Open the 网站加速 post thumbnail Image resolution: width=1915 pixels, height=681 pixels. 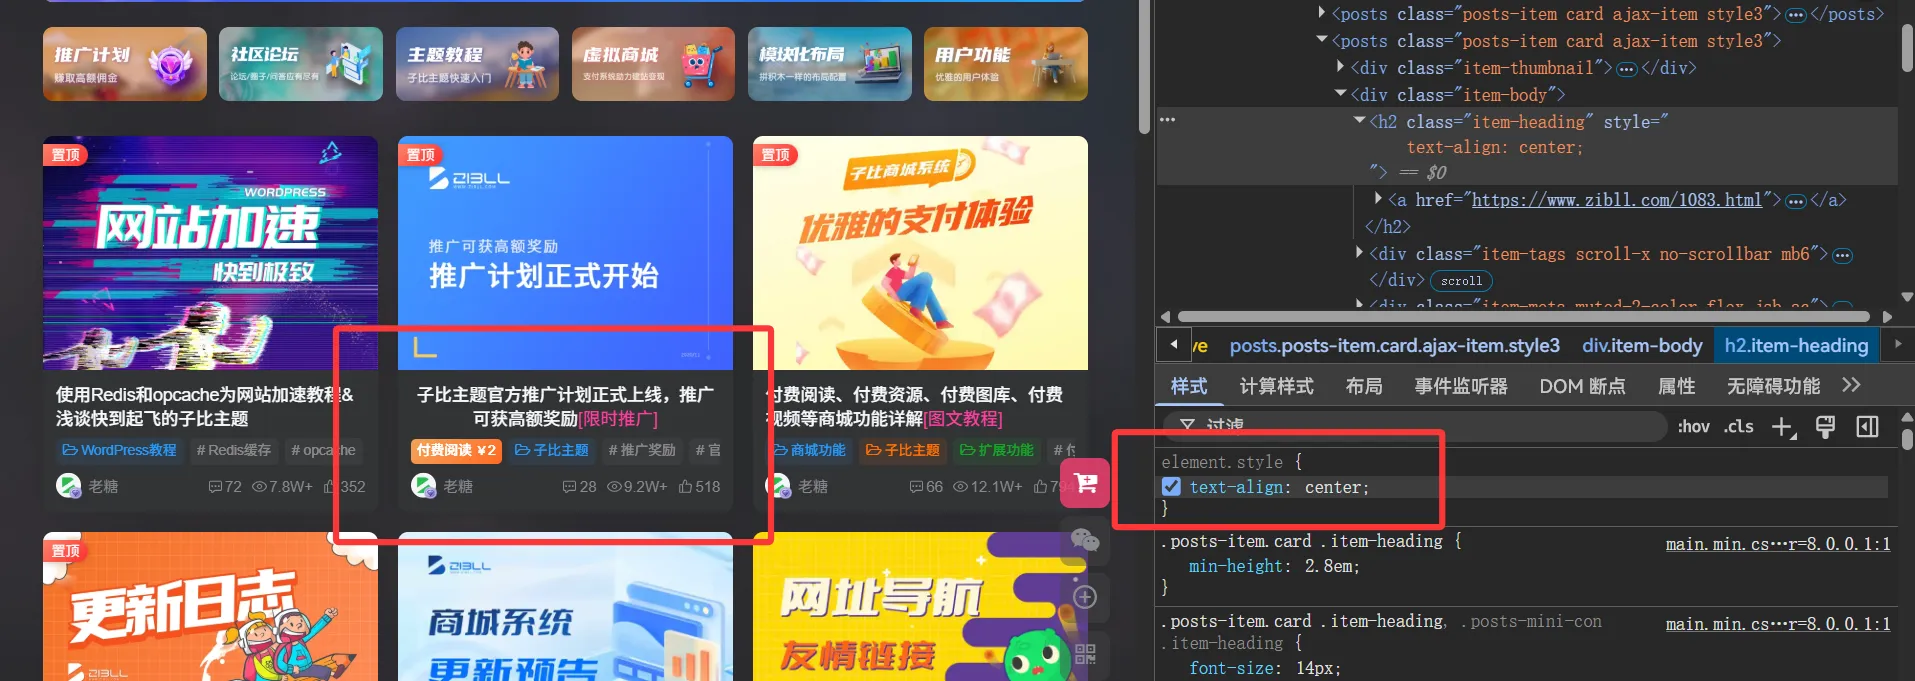(210, 253)
